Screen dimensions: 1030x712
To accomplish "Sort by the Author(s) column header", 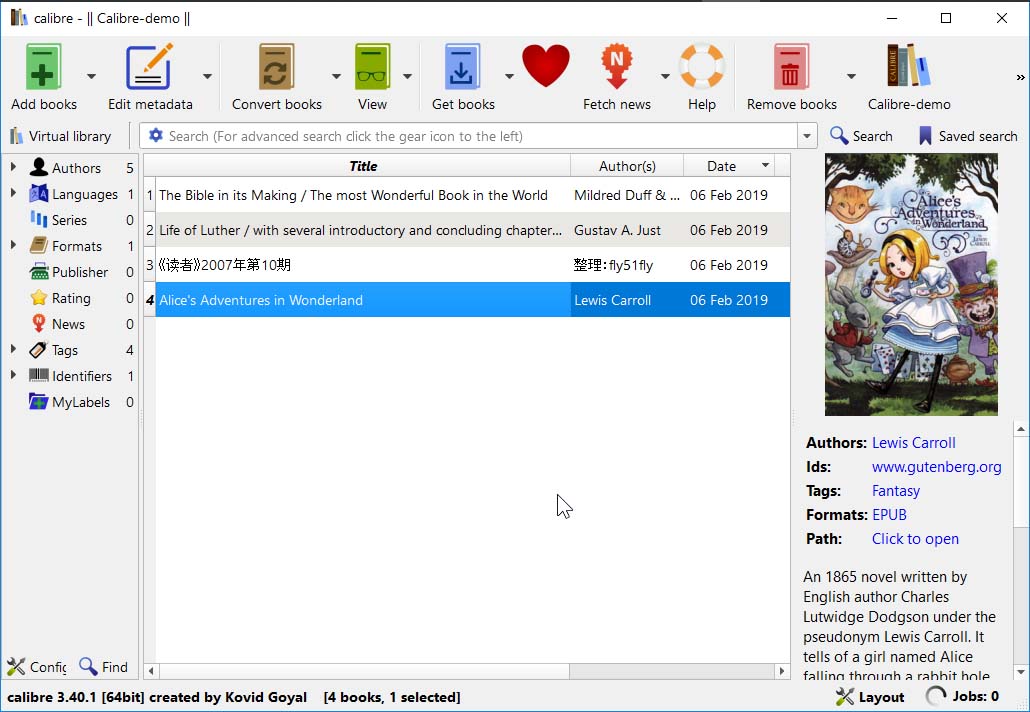I will click(627, 166).
